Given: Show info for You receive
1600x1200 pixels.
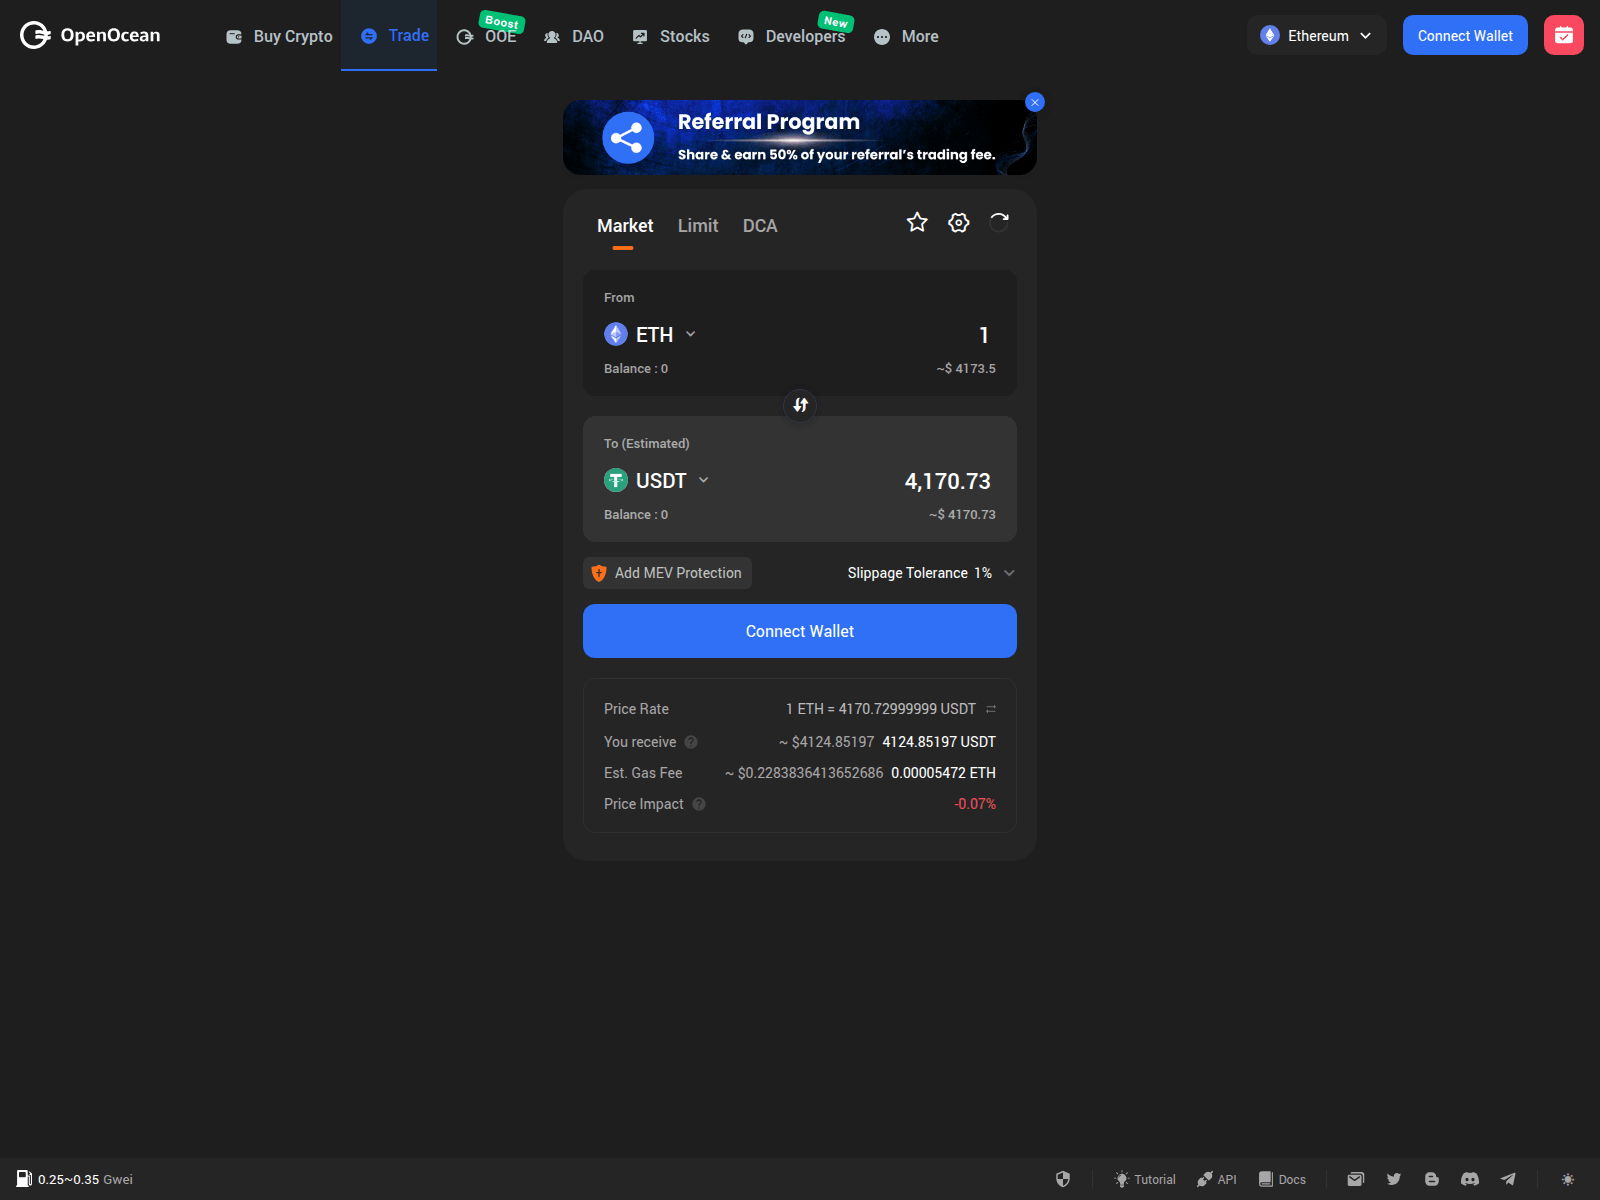Looking at the screenshot, I should (691, 742).
